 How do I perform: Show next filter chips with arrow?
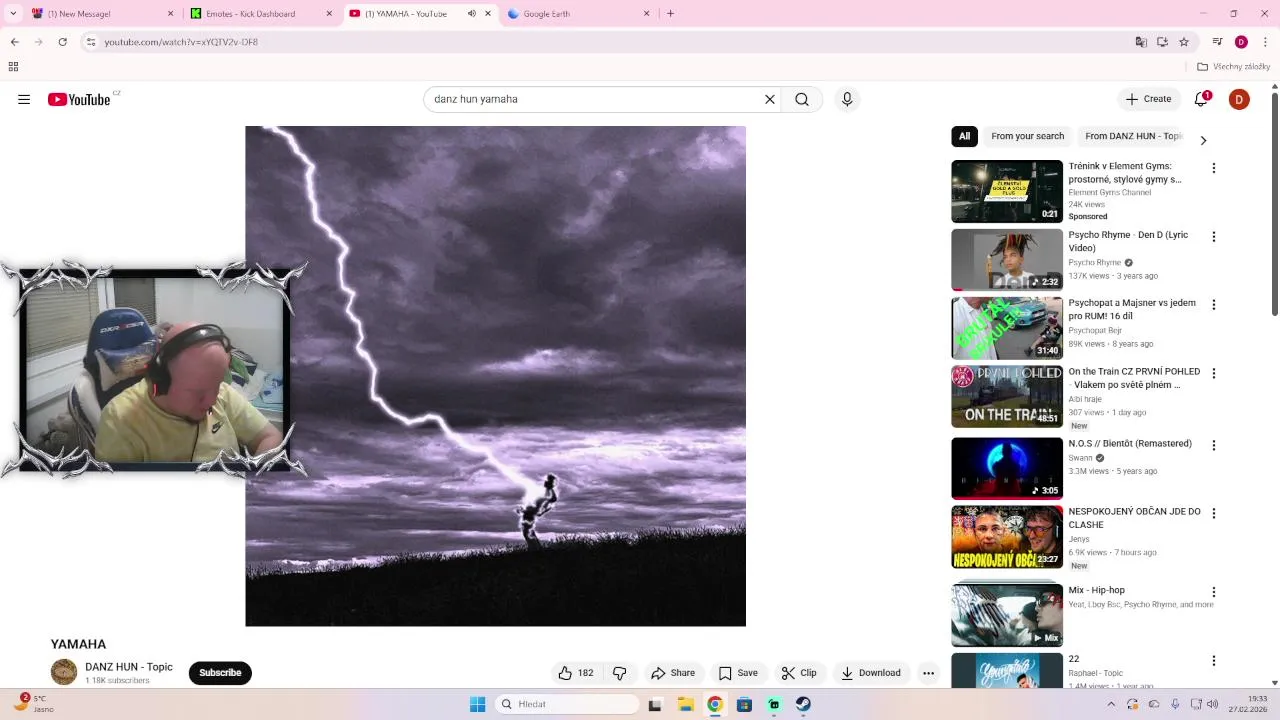pyautogui.click(x=1203, y=140)
